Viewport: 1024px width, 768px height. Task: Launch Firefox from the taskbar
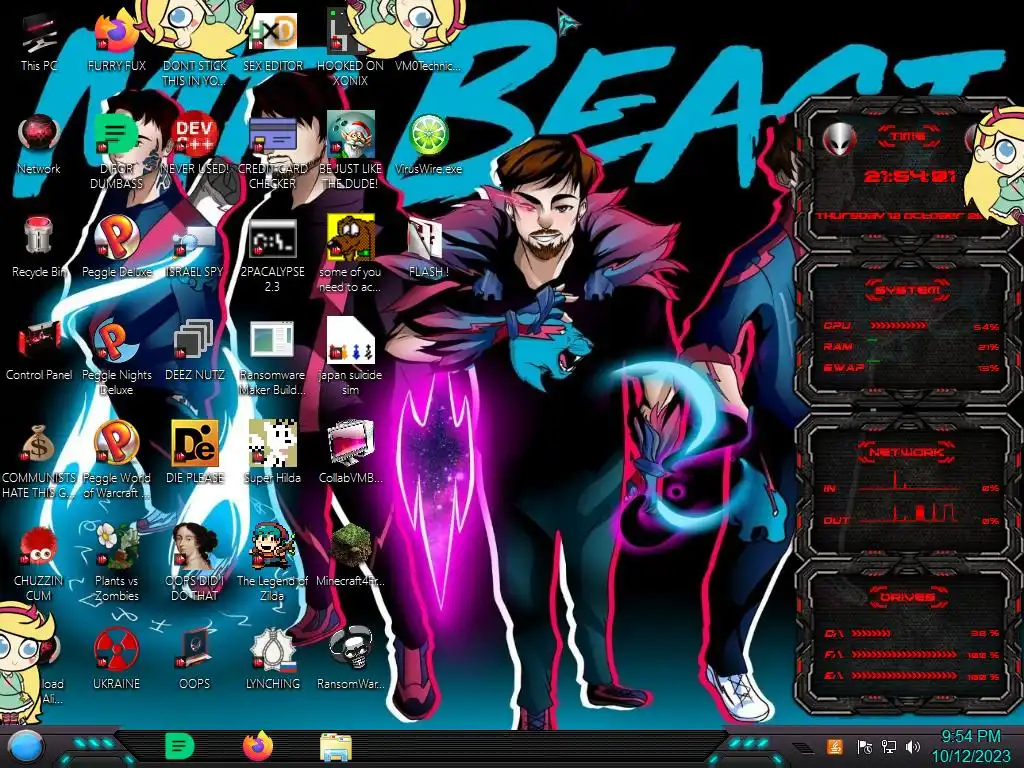pos(258,746)
